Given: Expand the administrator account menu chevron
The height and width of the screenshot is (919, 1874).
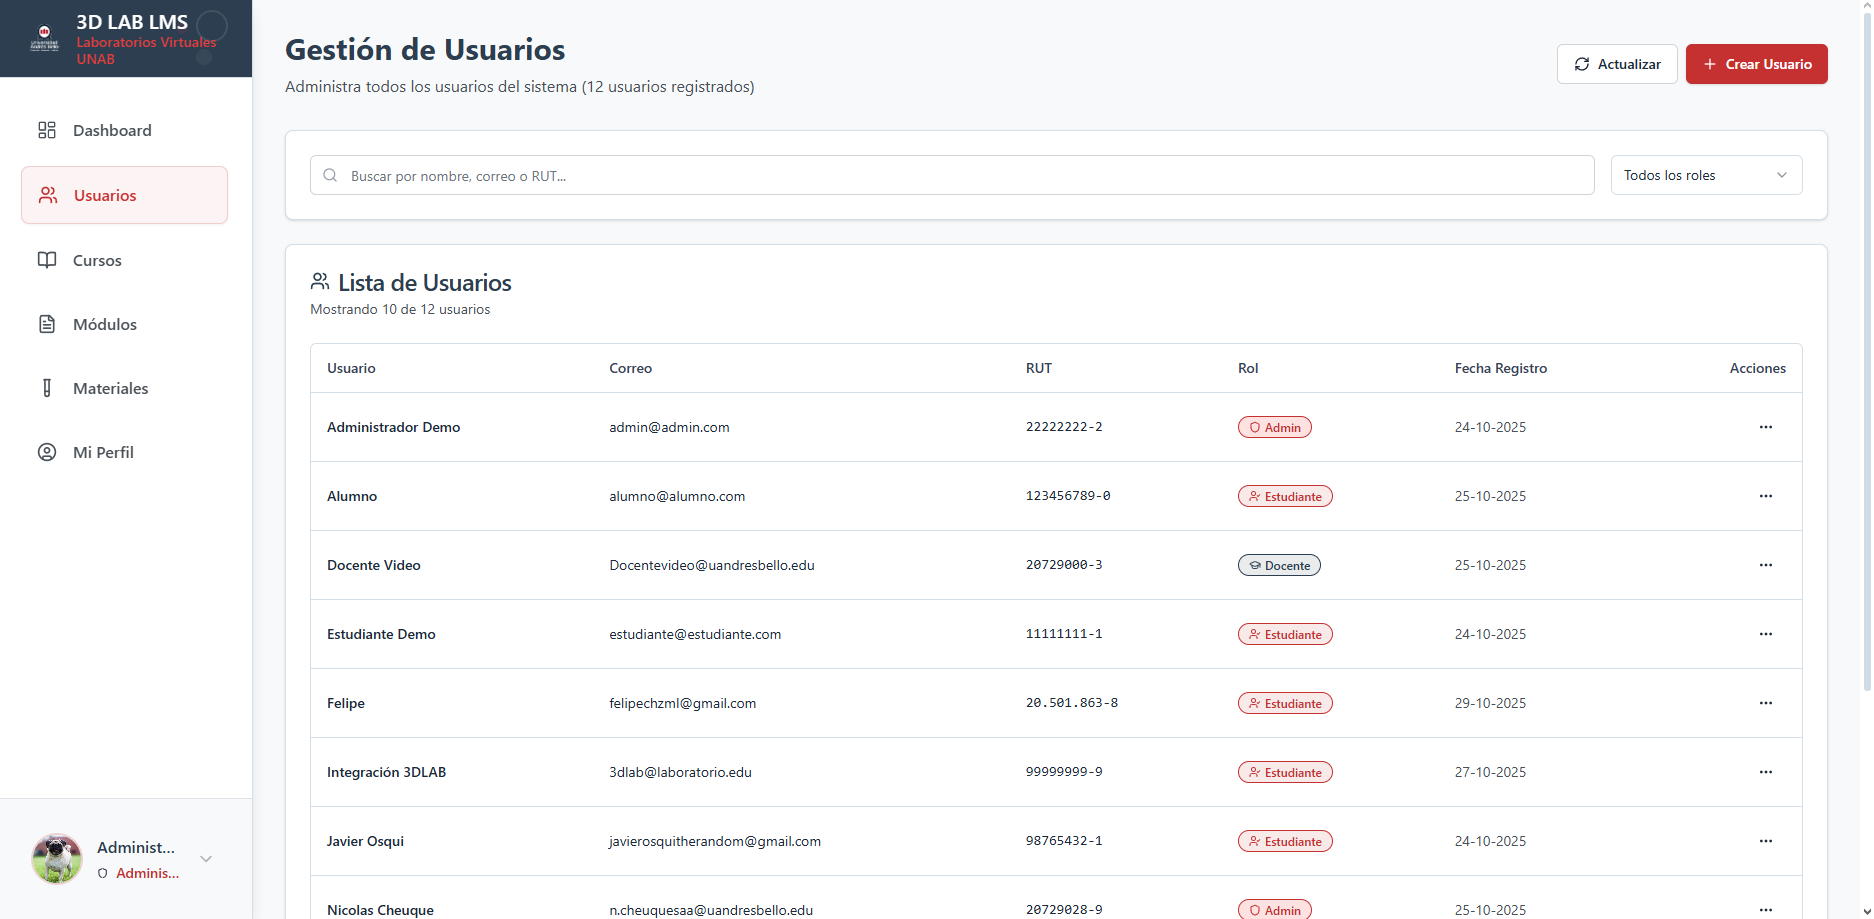Looking at the screenshot, I should pos(206,859).
